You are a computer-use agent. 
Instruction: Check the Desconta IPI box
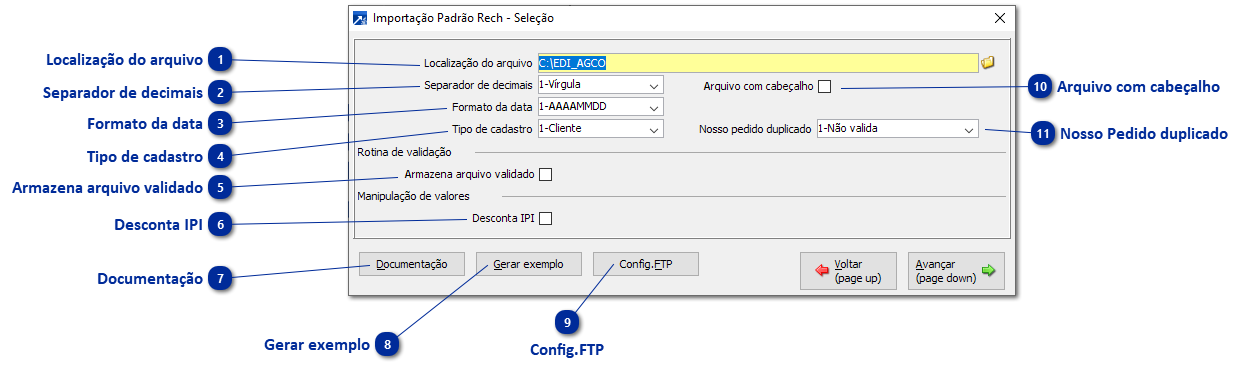(546, 218)
